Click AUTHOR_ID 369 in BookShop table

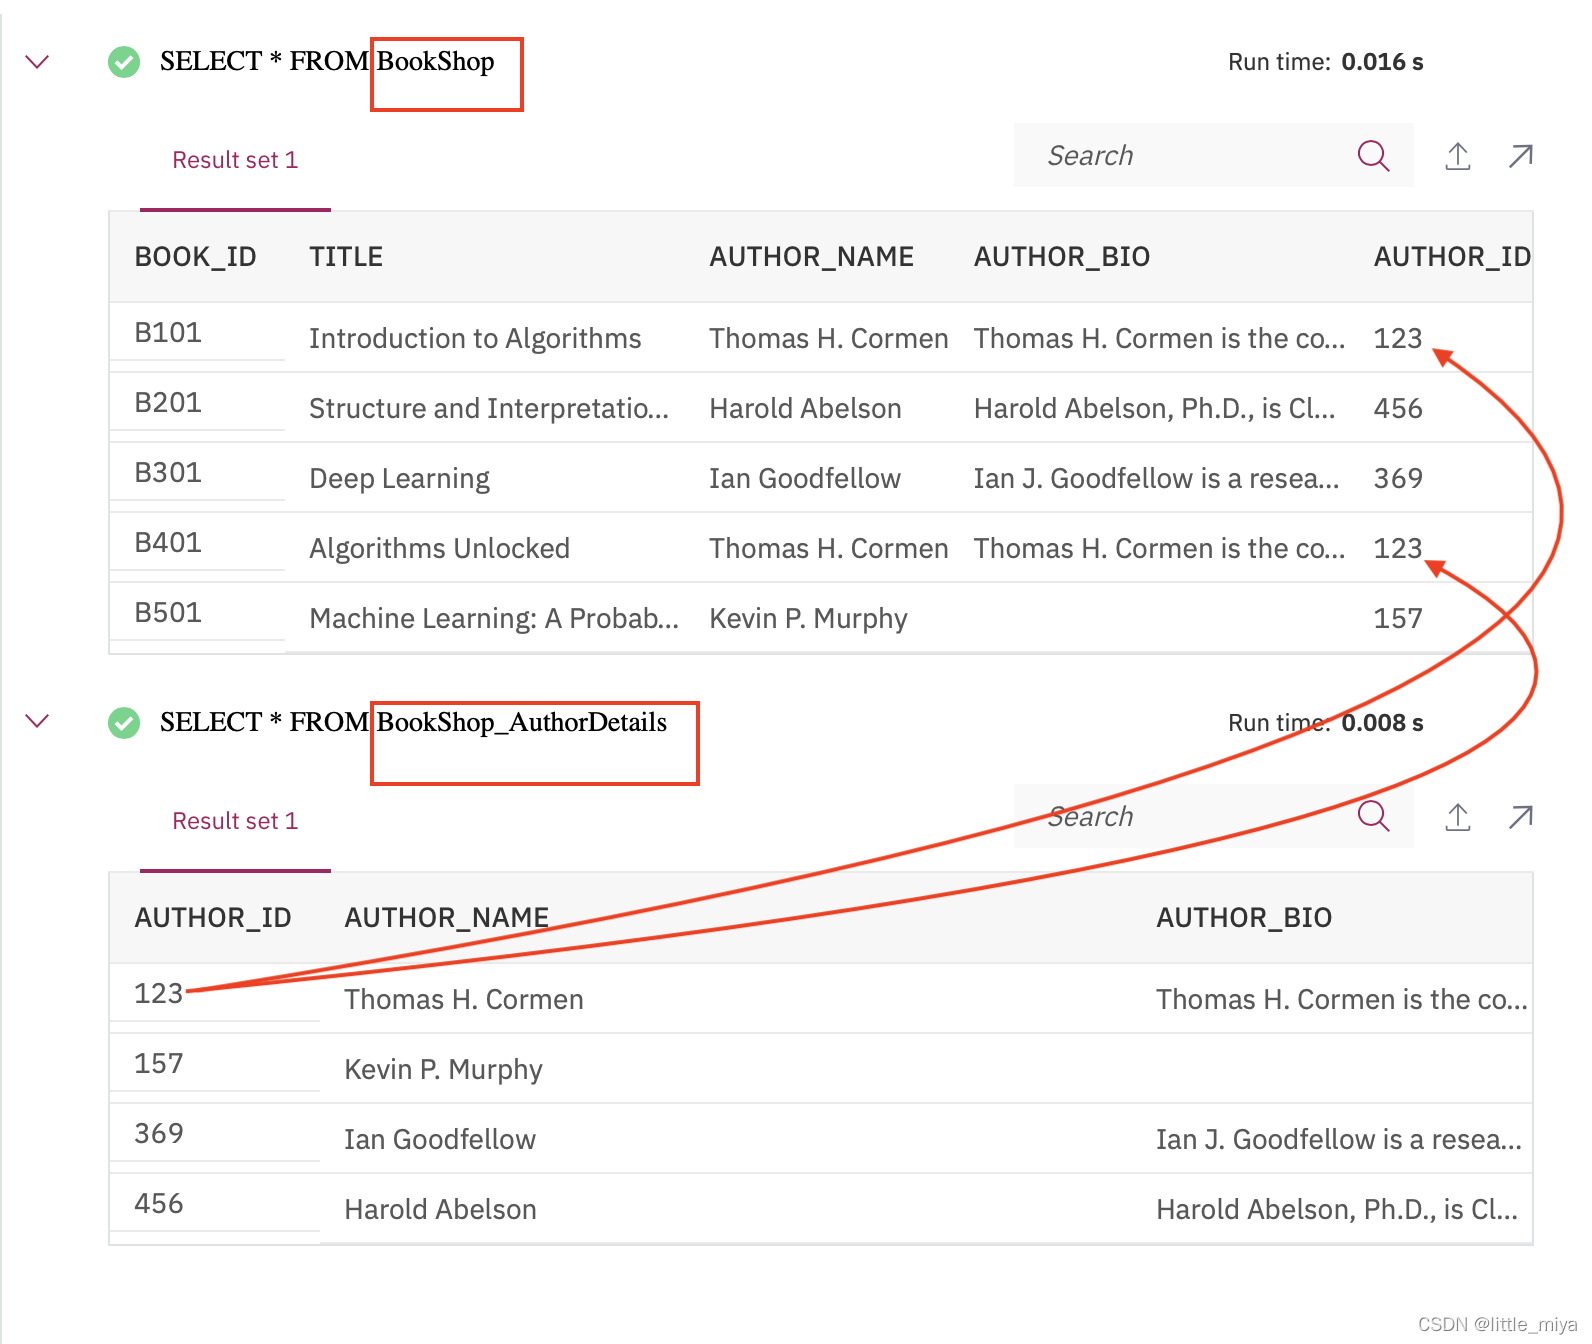pyautogui.click(x=1398, y=479)
